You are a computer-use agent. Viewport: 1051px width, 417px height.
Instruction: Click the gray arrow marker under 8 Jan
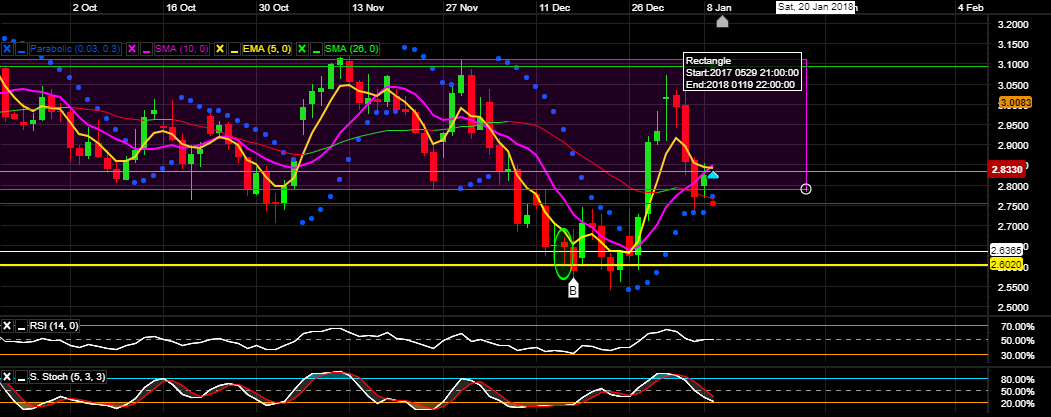coord(722,21)
